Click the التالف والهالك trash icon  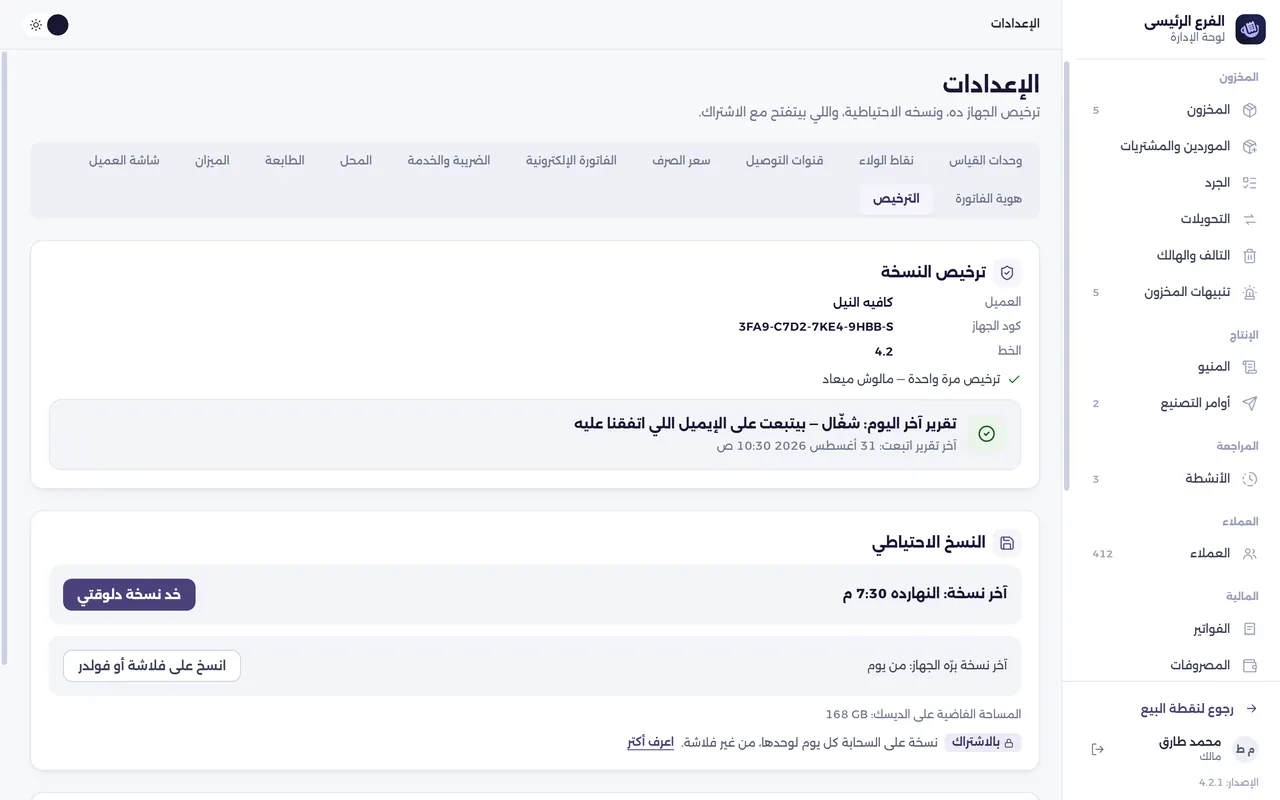1249,256
